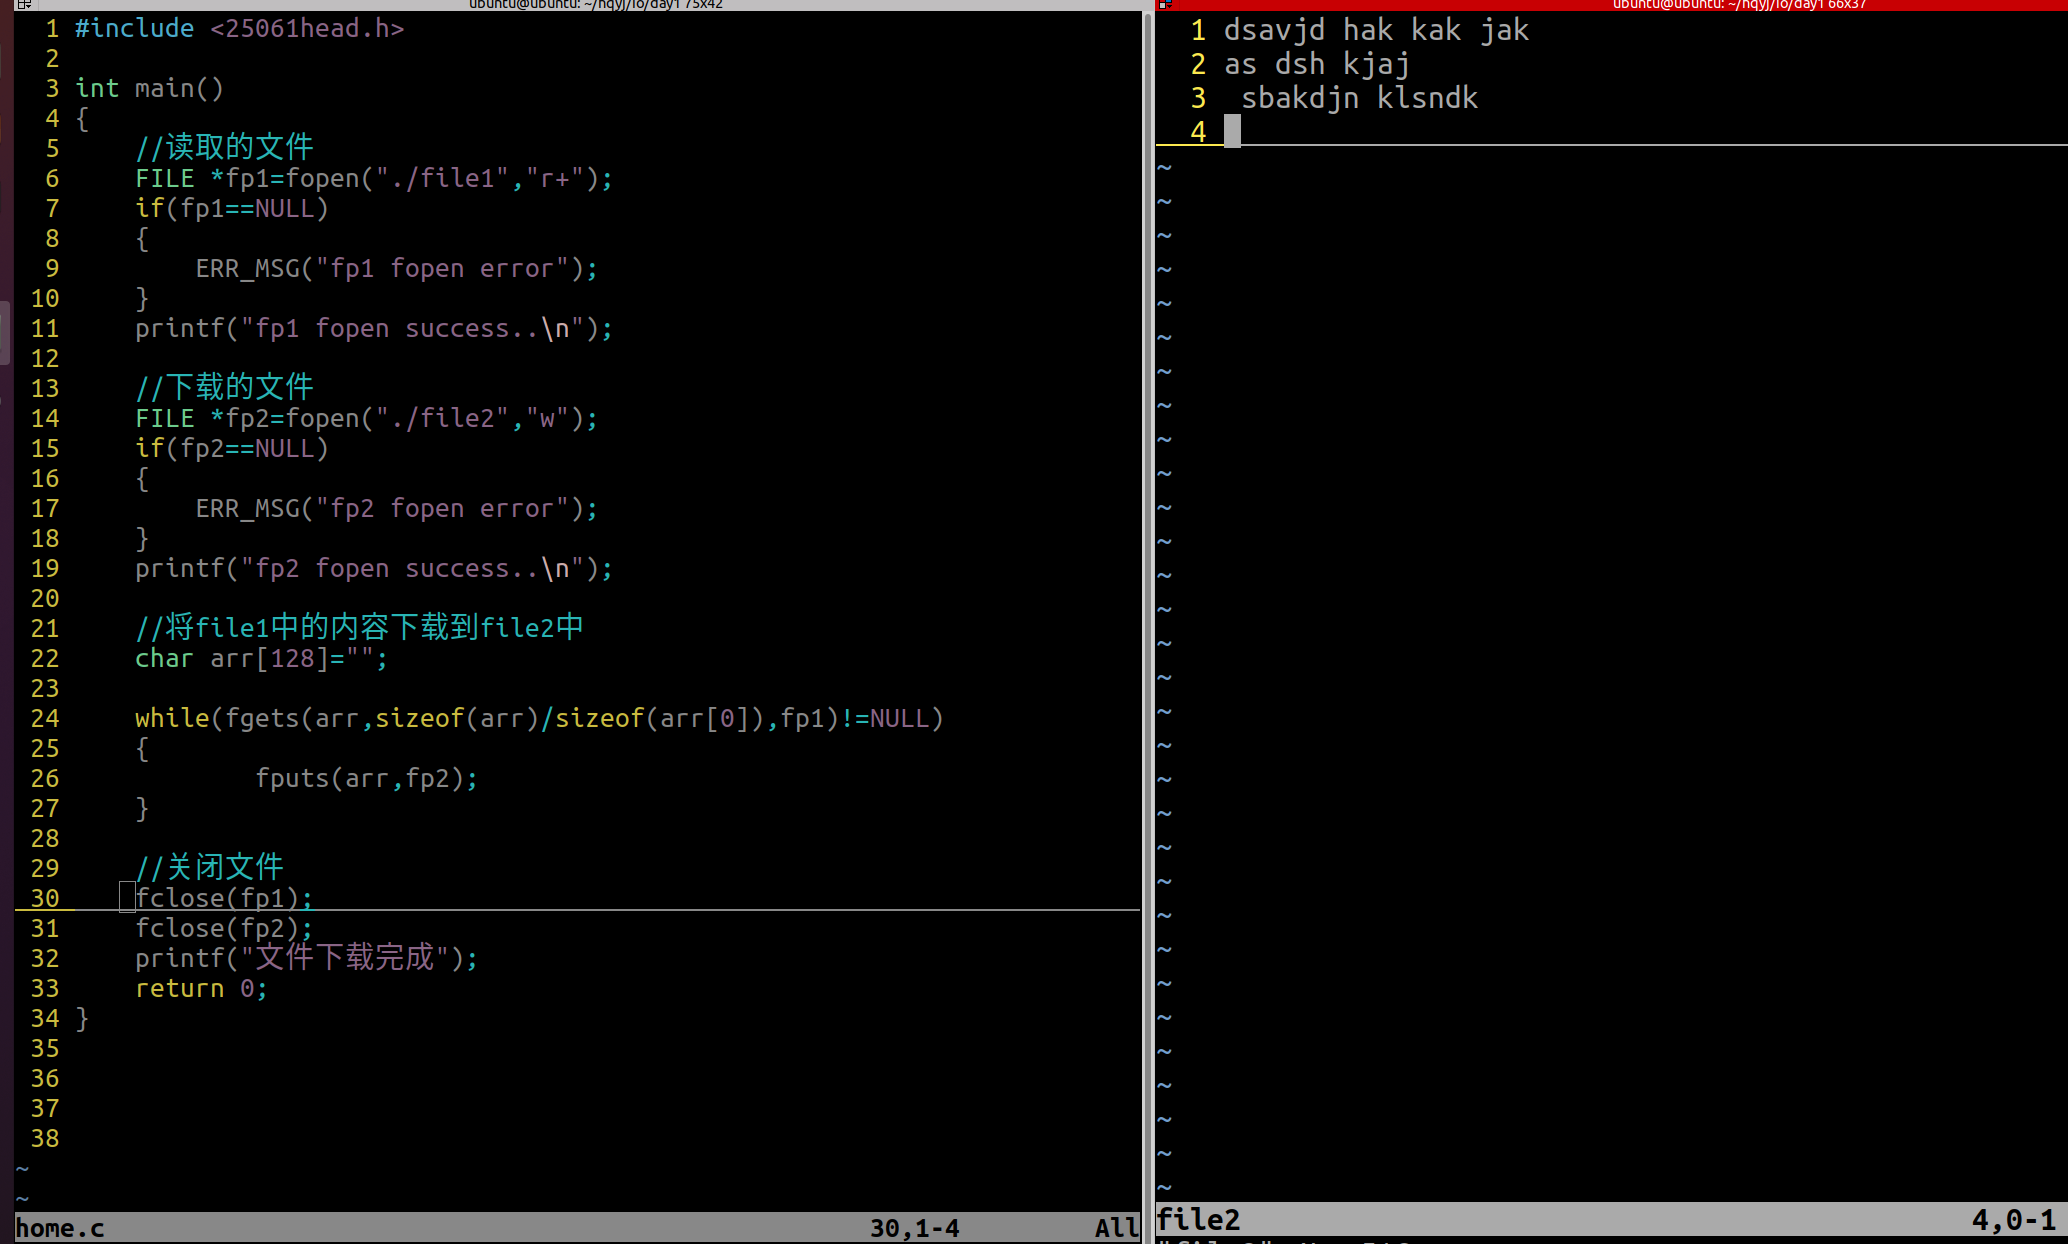Click the char arr[128] declaration
Viewport: 2068px width, 1244px height.
(x=260, y=659)
